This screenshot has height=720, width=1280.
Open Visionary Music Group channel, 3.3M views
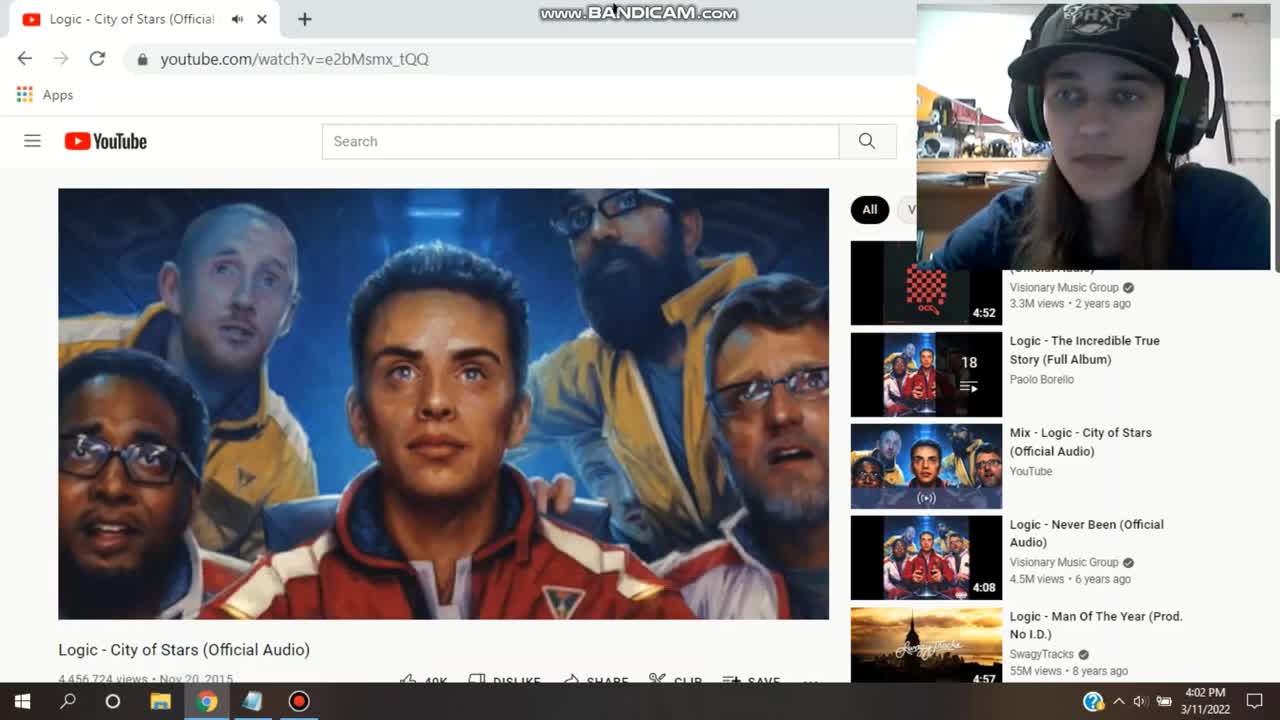tap(1064, 287)
